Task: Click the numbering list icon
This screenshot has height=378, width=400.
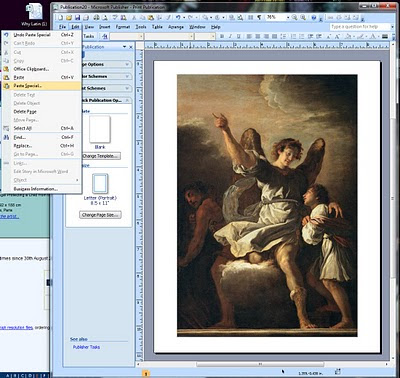Action: pyautogui.click(x=293, y=36)
